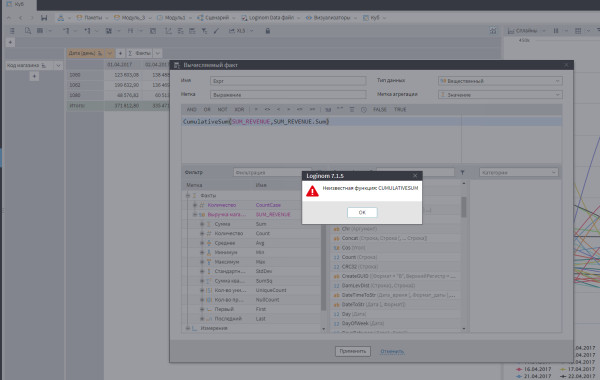Open the Дата (день) dimension dropdown arrow
Screen dimensions: 600x380
coord(110,53)
